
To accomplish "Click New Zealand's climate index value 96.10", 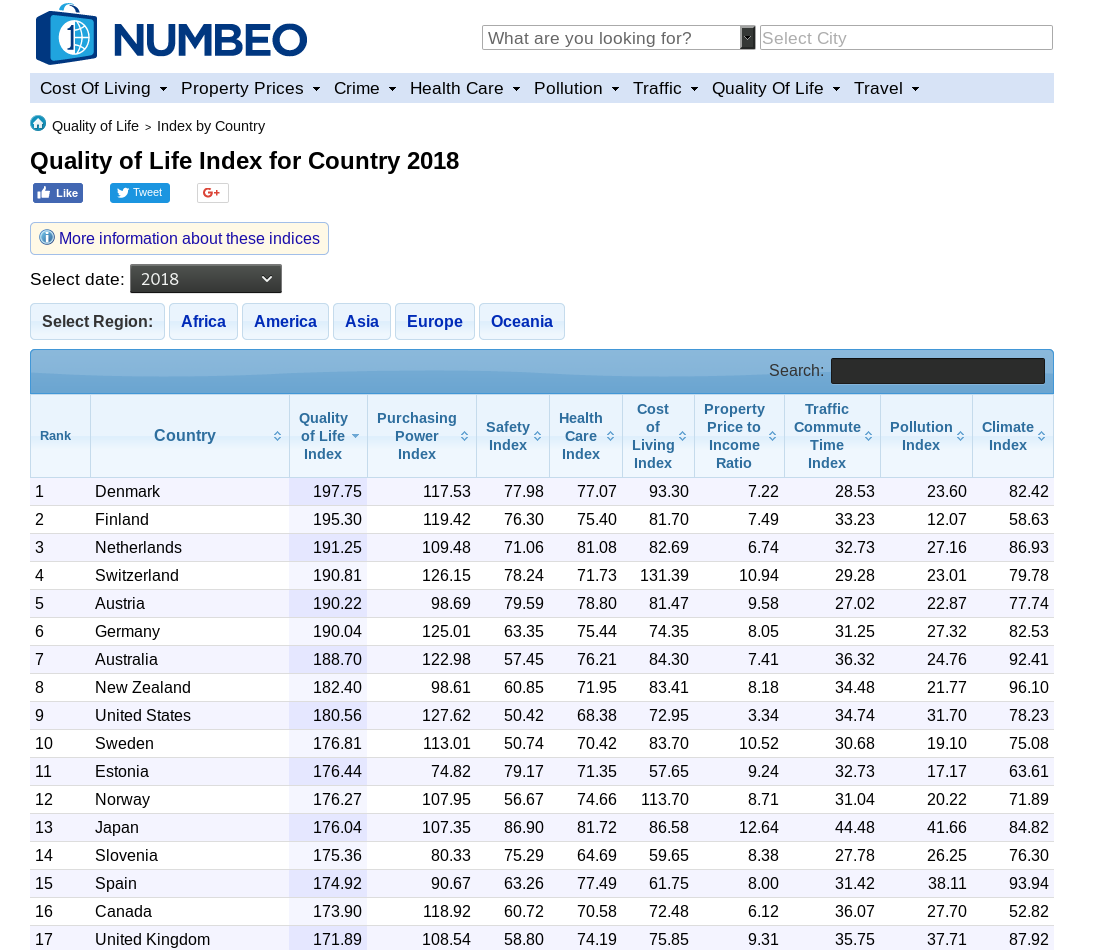I will pos(1028,688).
